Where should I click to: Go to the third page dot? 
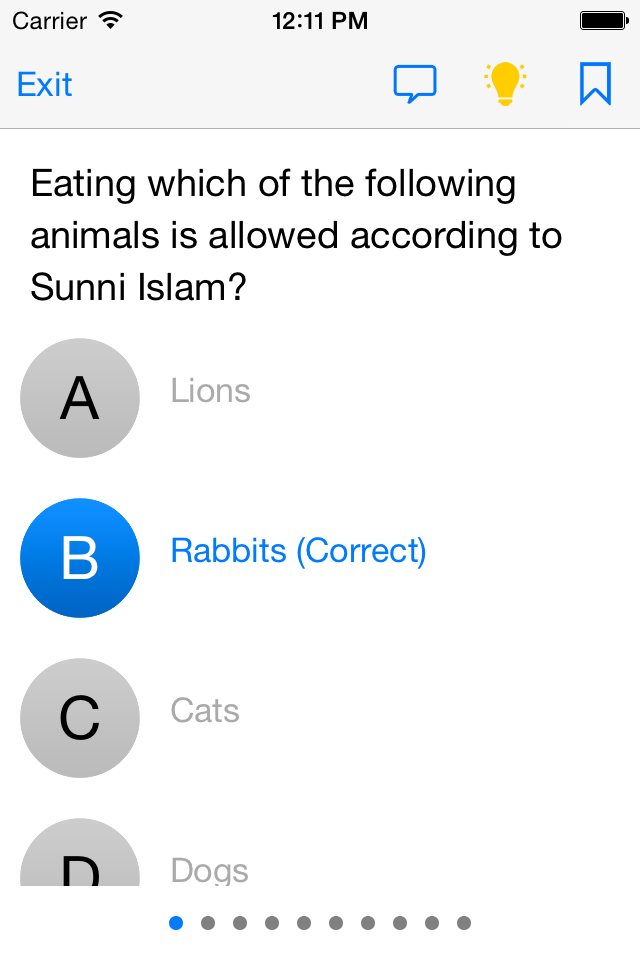point(240,923)
